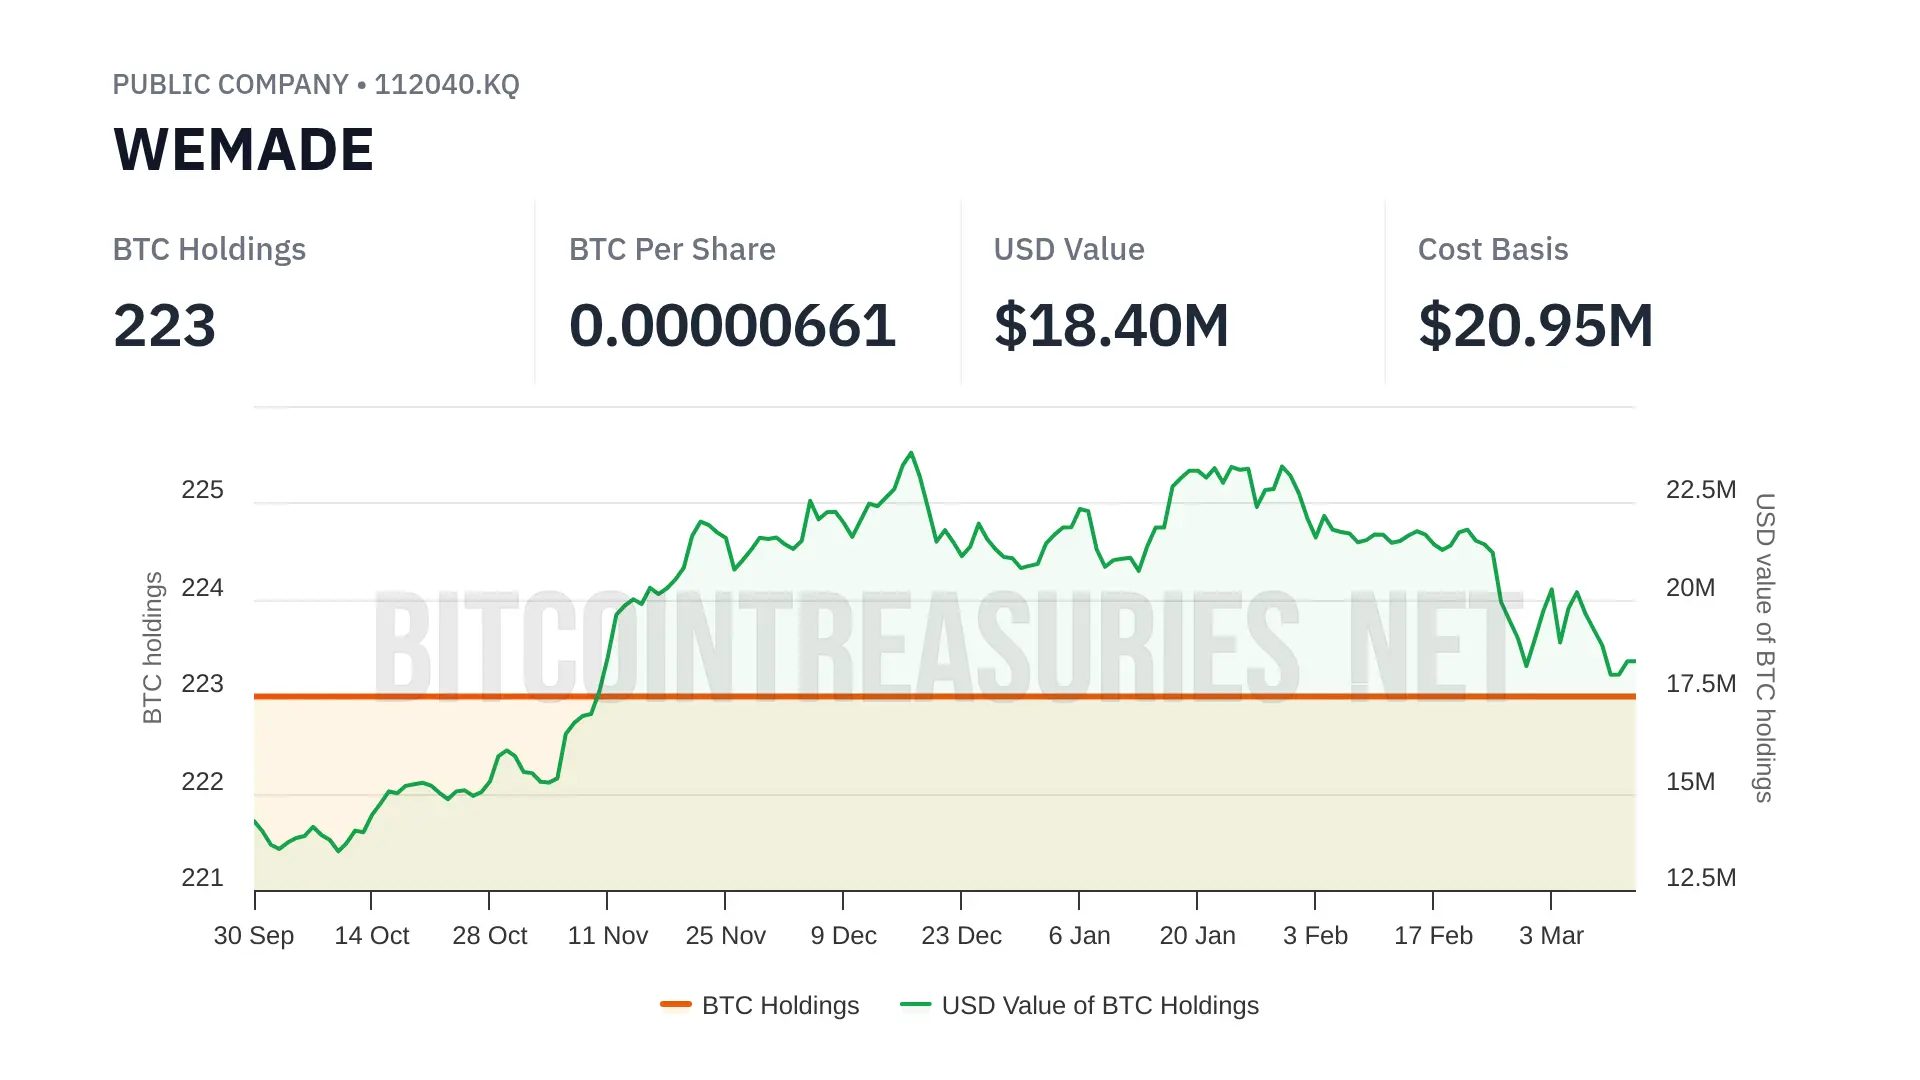Click the 9 Dec x-axis date marker
Screen dimensions: 1920x1080
843,936
